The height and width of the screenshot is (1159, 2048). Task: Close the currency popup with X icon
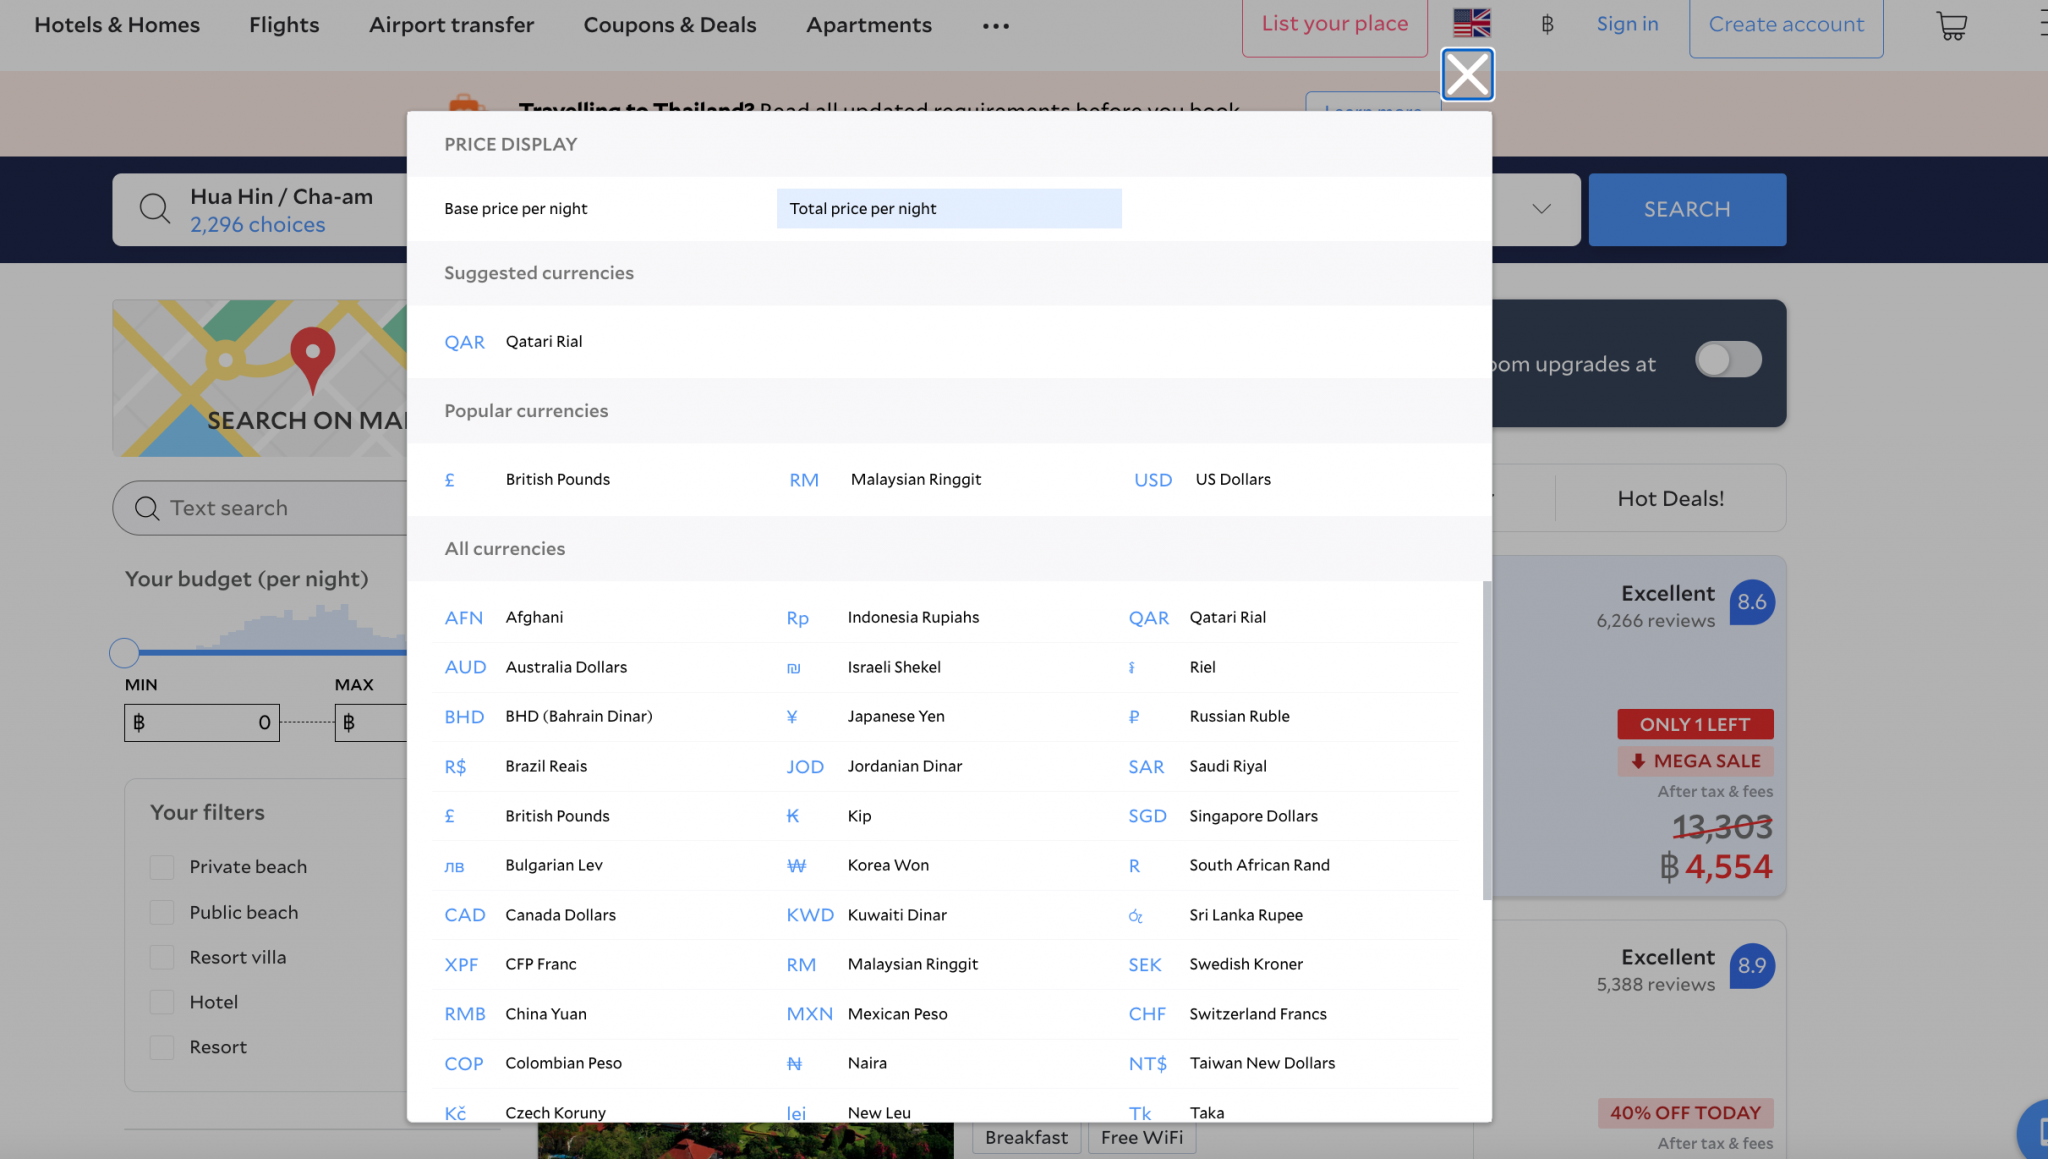tap(1467, 74)
